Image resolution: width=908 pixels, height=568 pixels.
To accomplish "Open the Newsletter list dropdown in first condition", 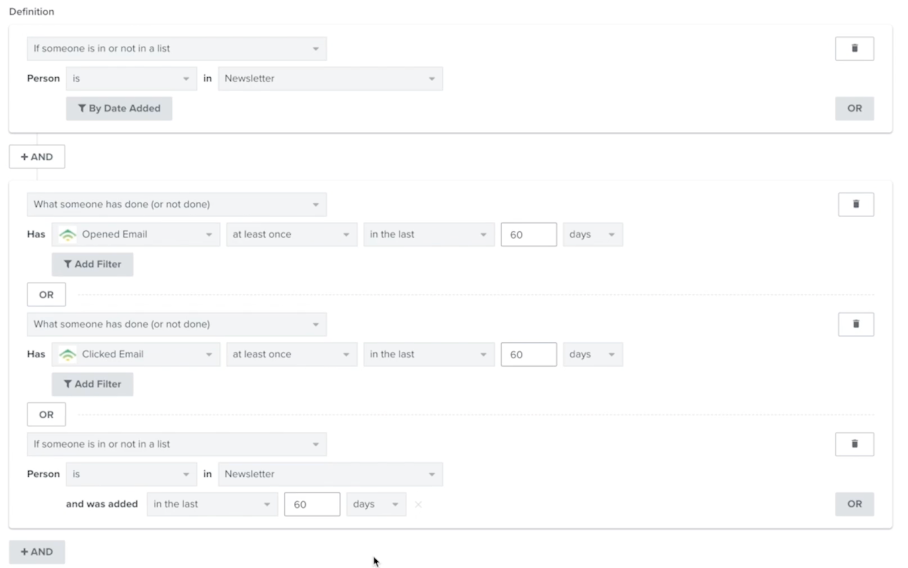I will coord(330,78).
